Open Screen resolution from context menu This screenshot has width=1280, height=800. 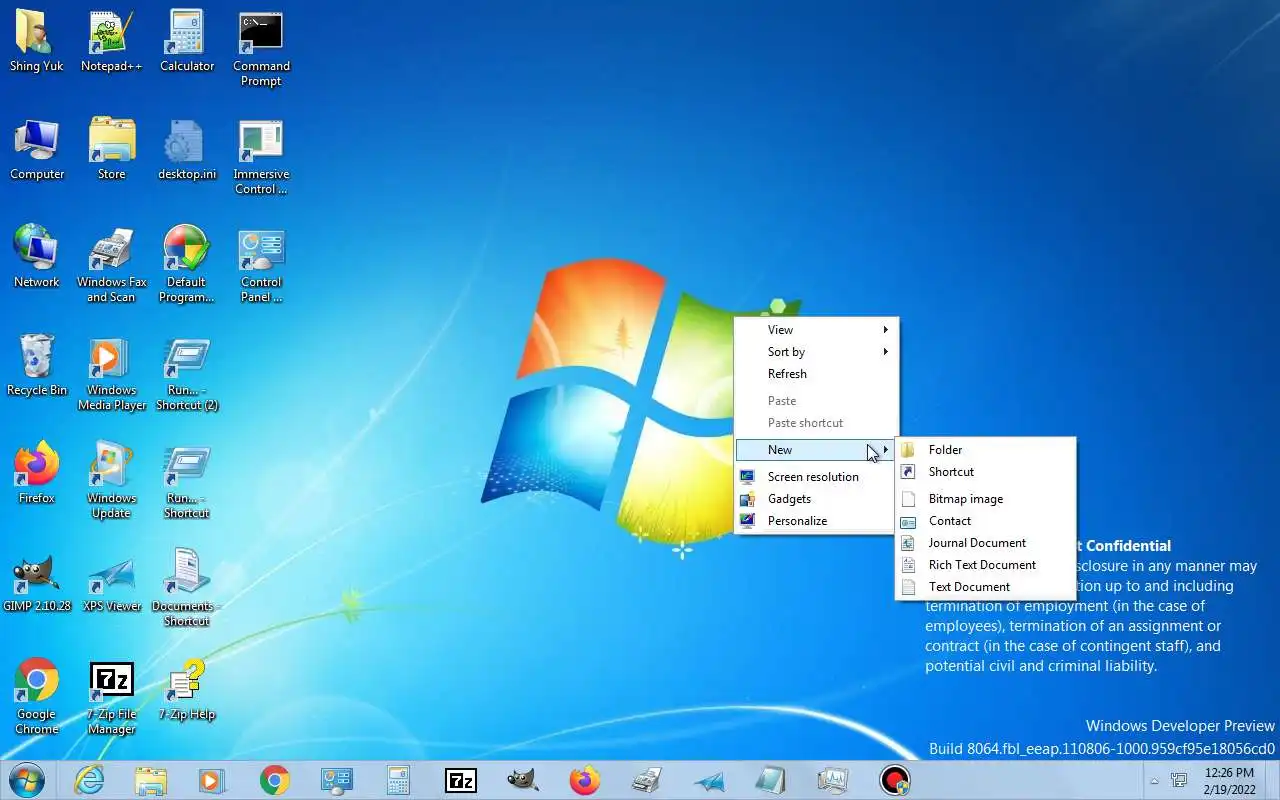pyautogui.click(x=816, y=477)
